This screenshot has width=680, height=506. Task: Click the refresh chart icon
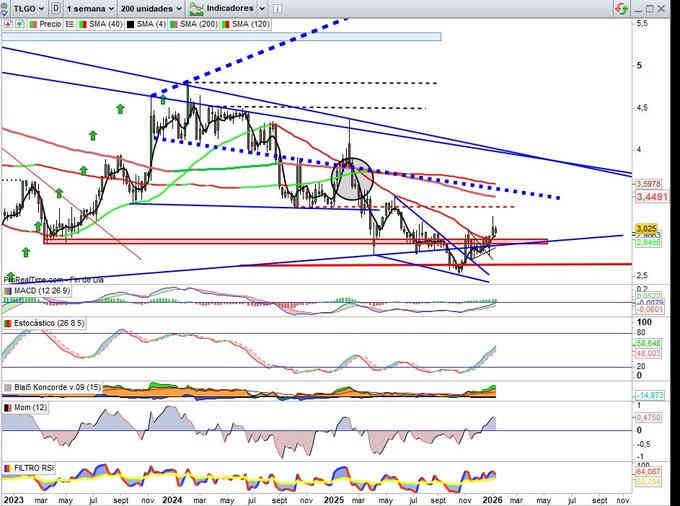[621, 7]
